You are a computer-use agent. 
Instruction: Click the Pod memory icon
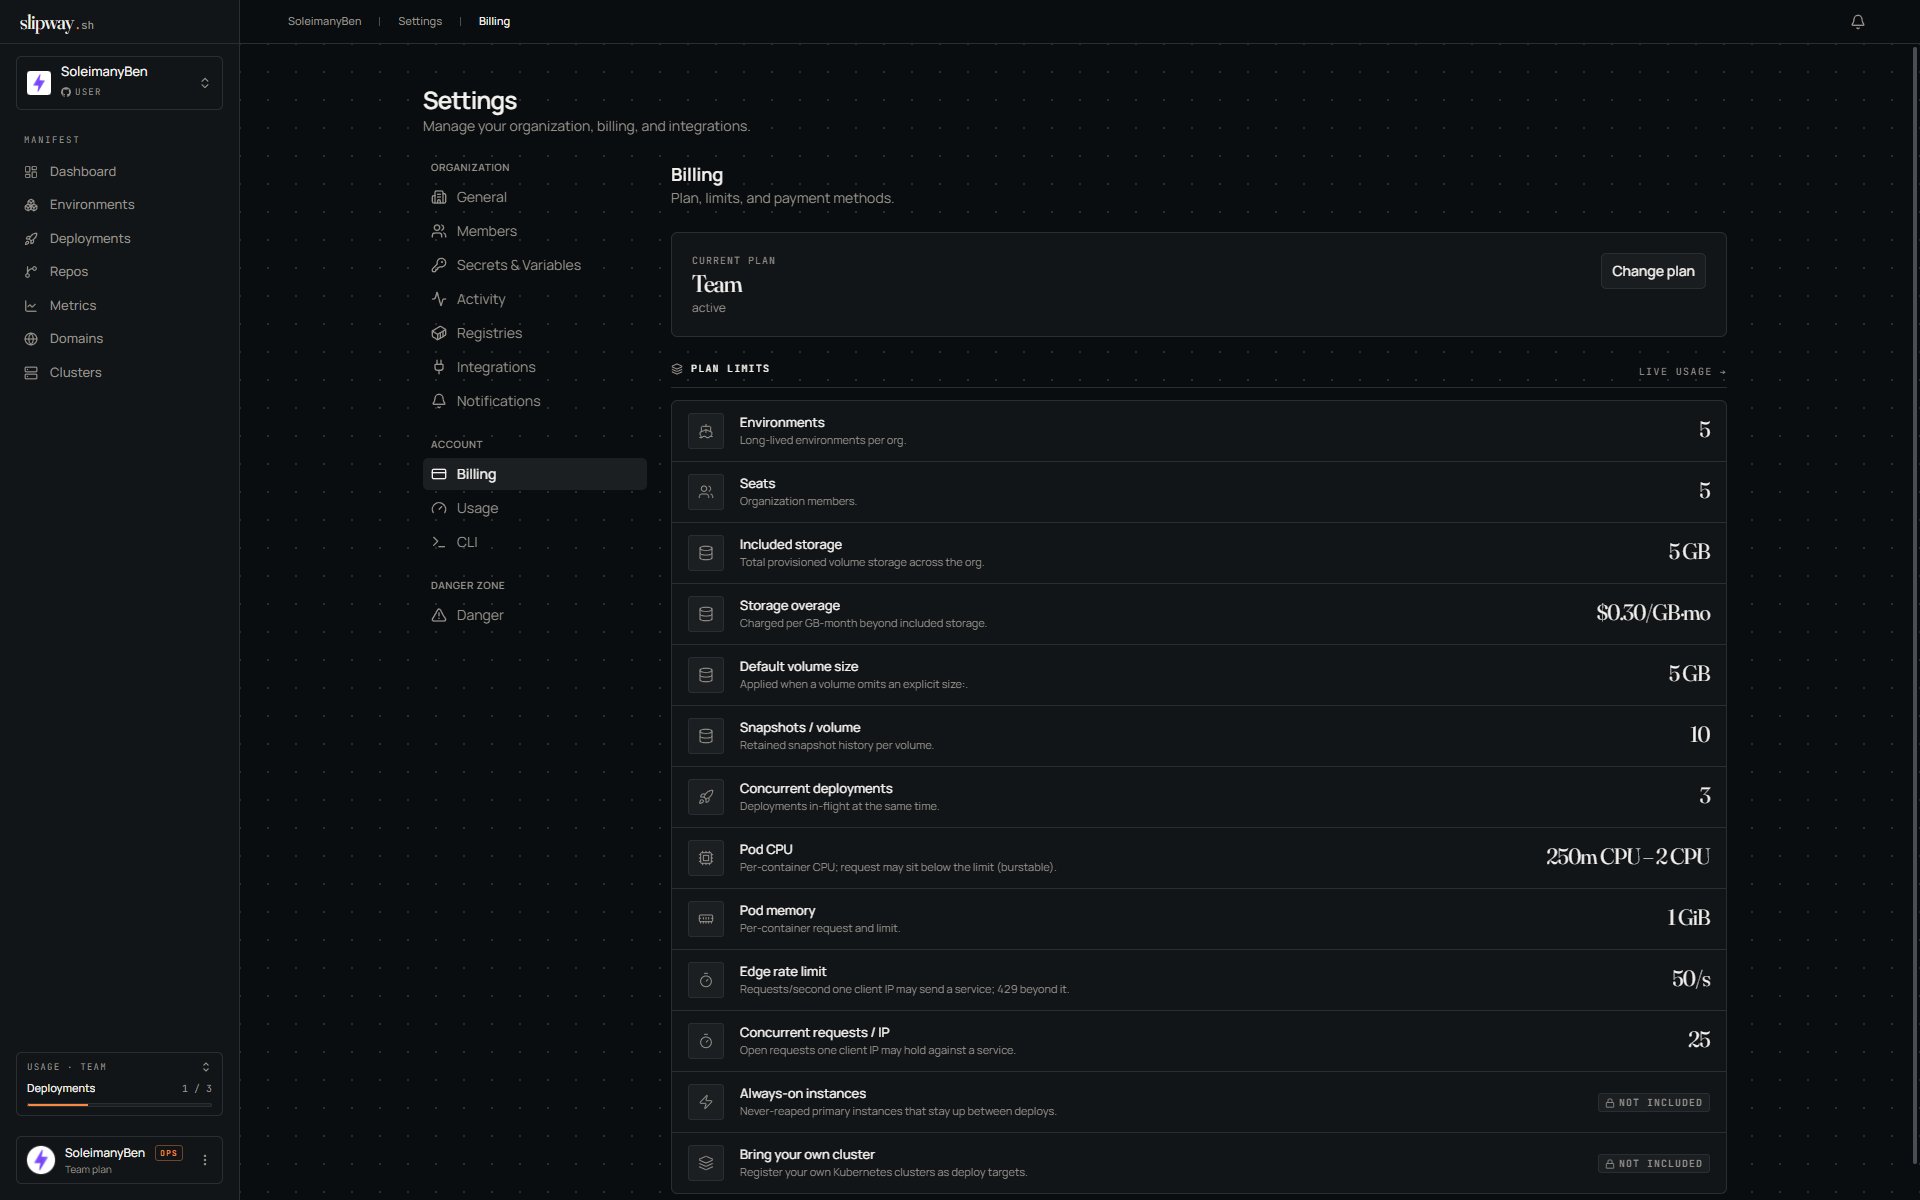(706, 920)
